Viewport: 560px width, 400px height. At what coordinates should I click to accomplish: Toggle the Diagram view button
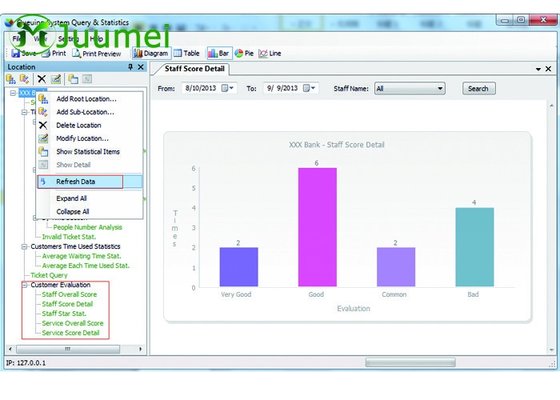pyautogui.click(x=151, y=53)
